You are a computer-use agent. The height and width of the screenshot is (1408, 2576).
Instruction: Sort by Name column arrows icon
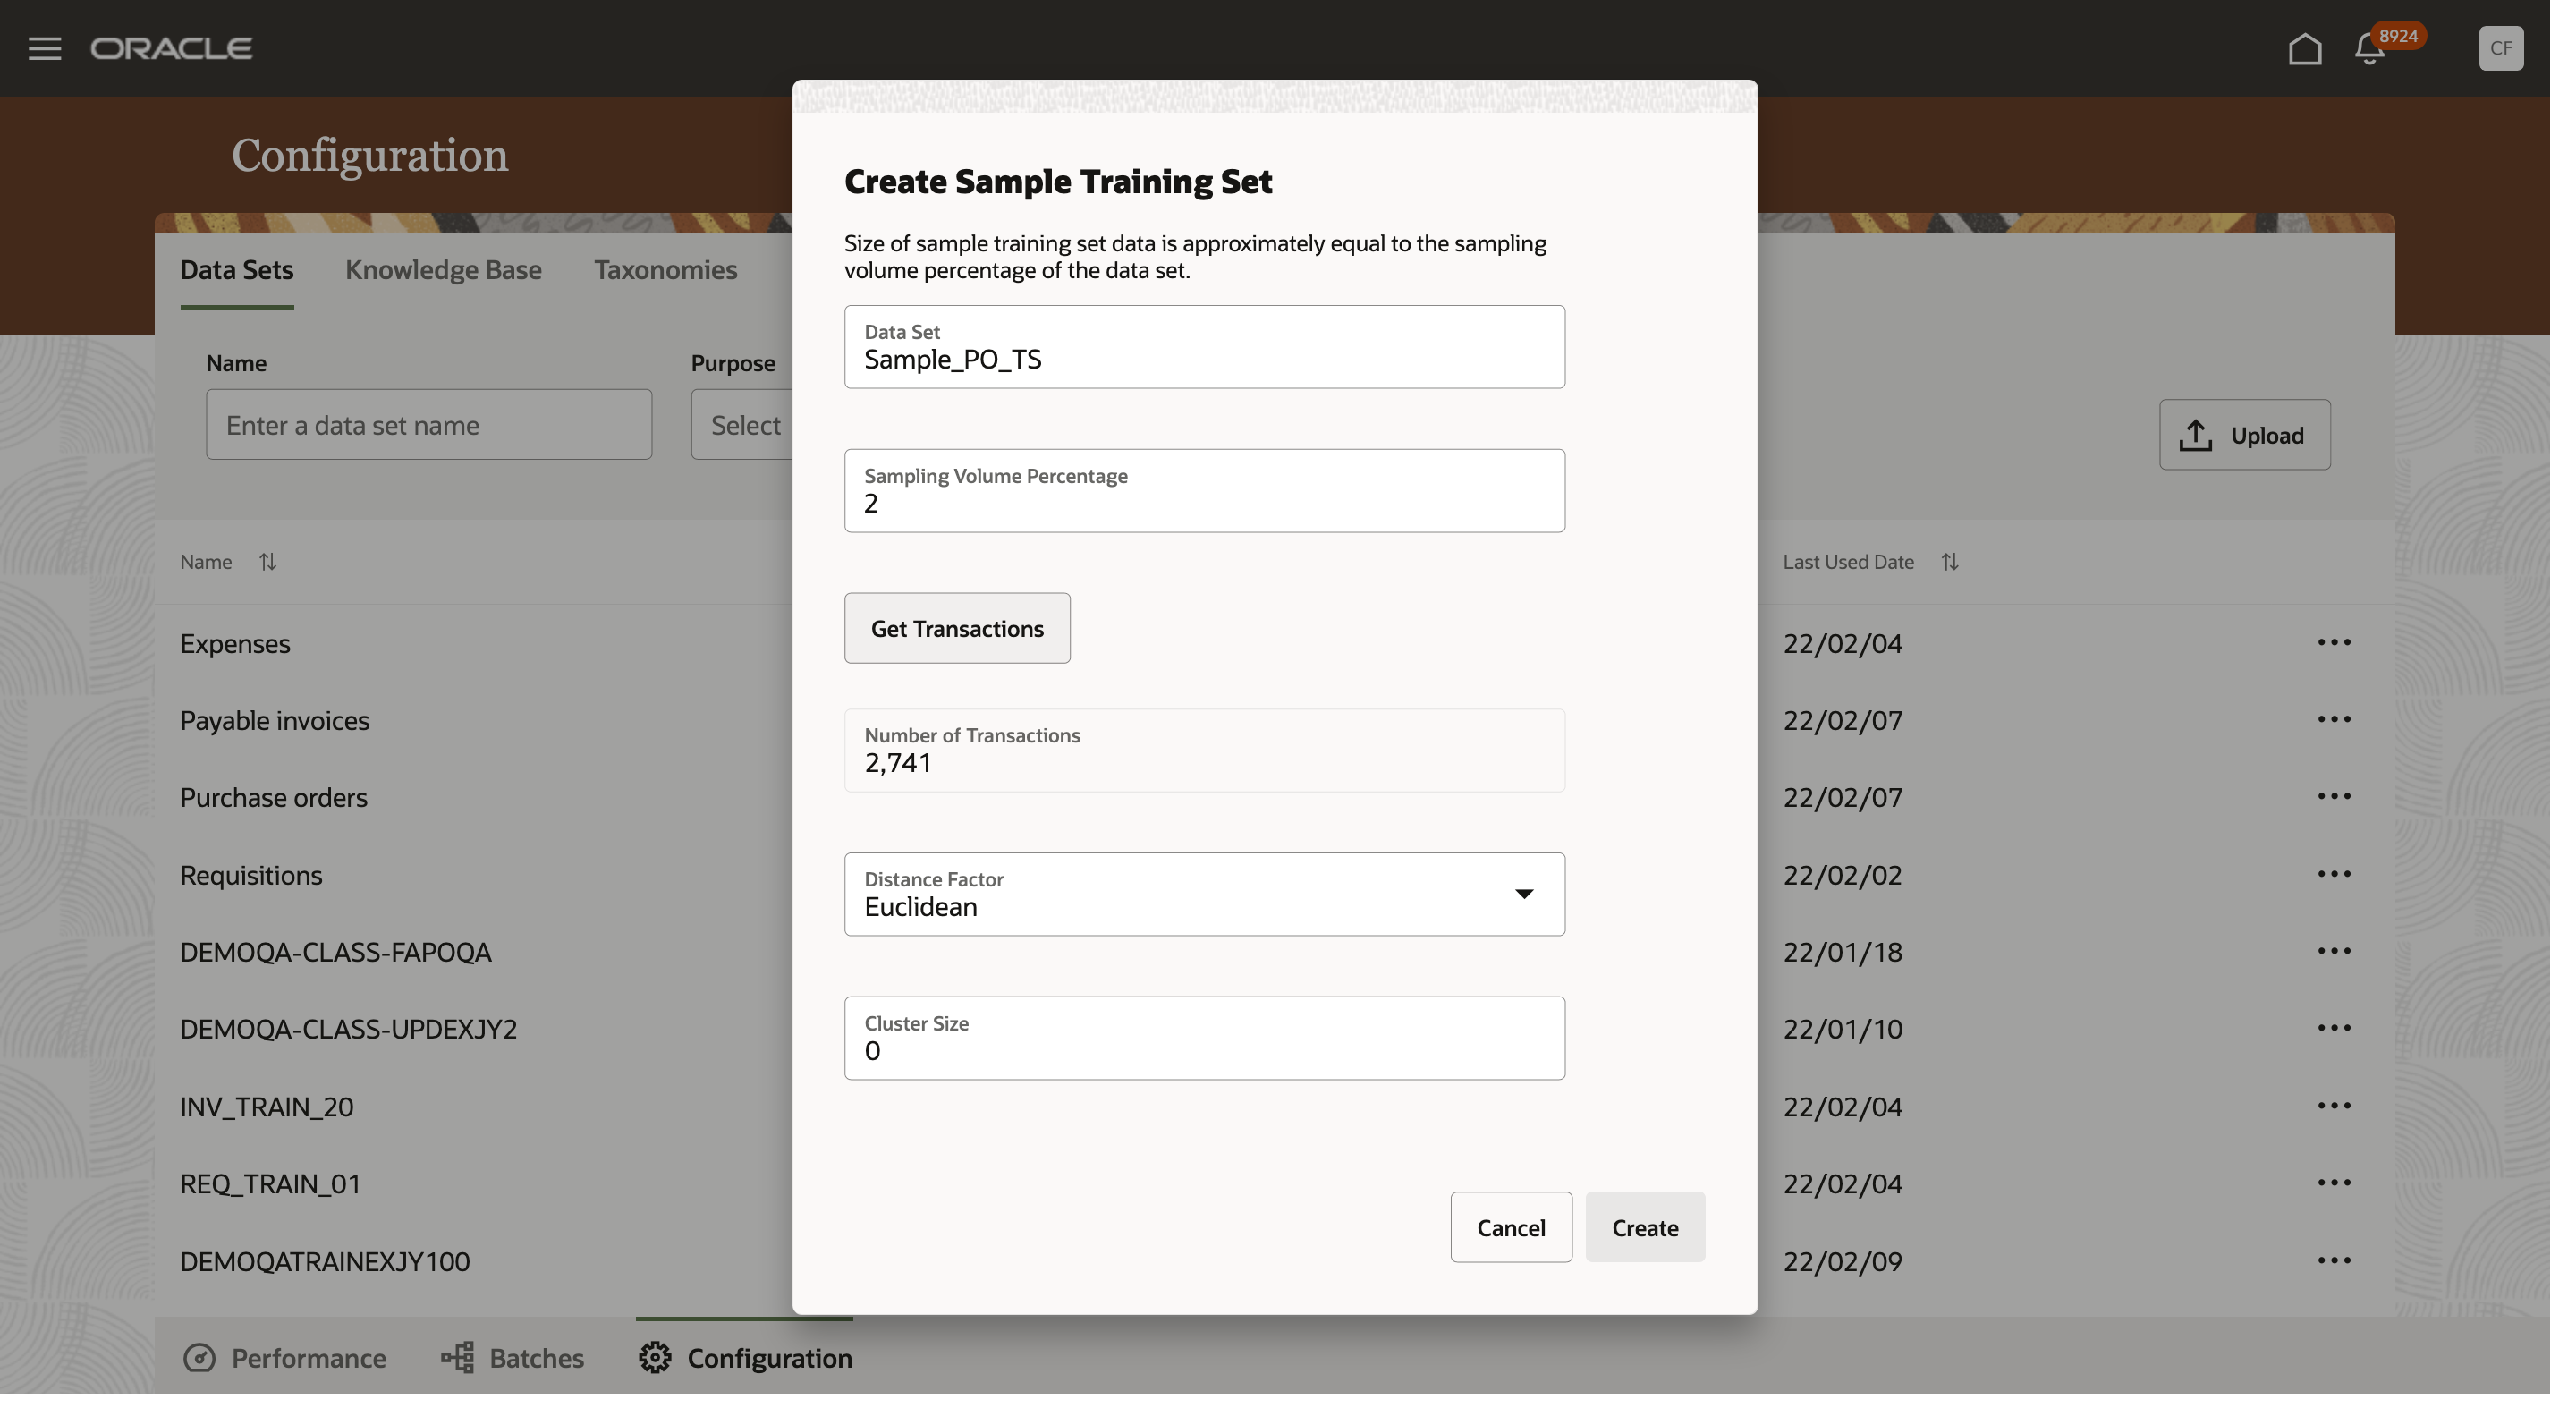click(x=267, y=562)
